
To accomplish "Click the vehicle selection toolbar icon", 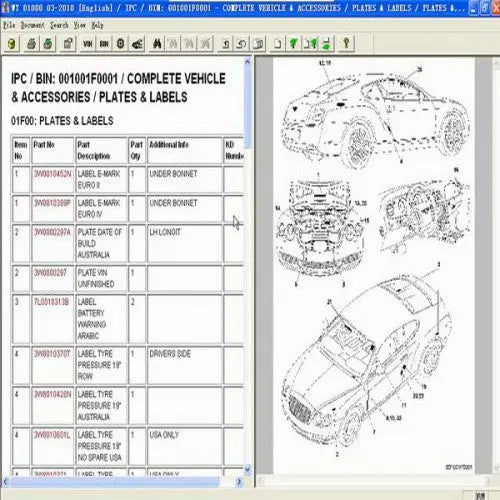I will coord(137,44).
